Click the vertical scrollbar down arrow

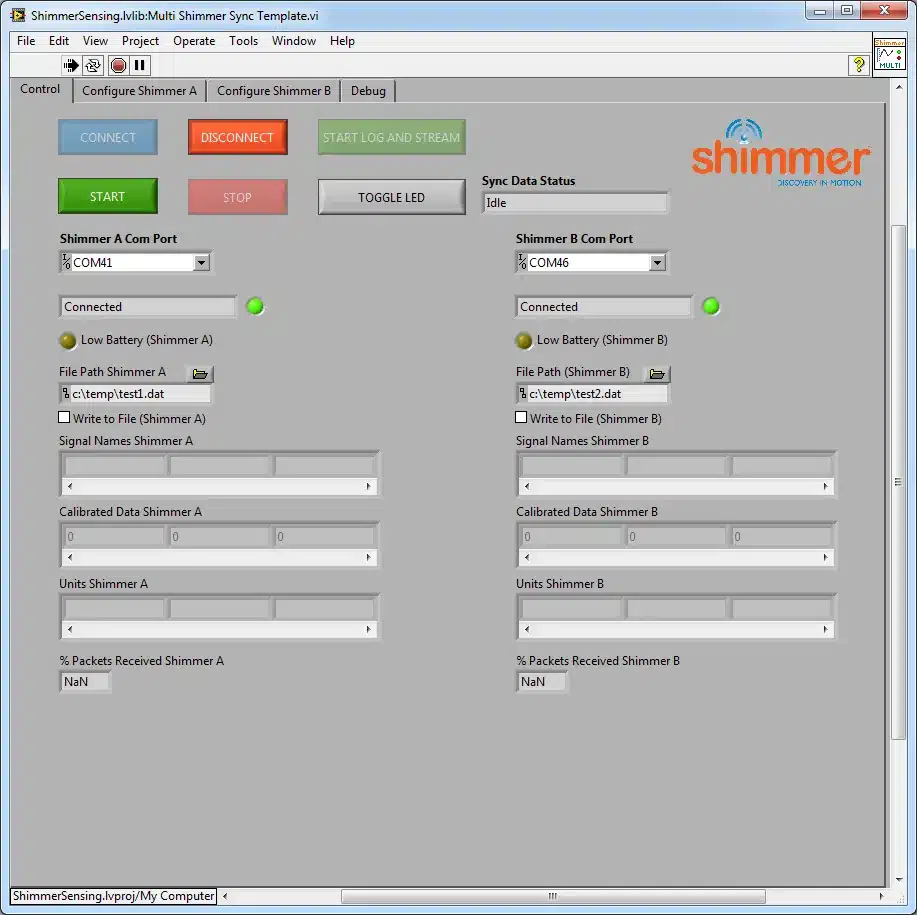click(x=898, y=879)
